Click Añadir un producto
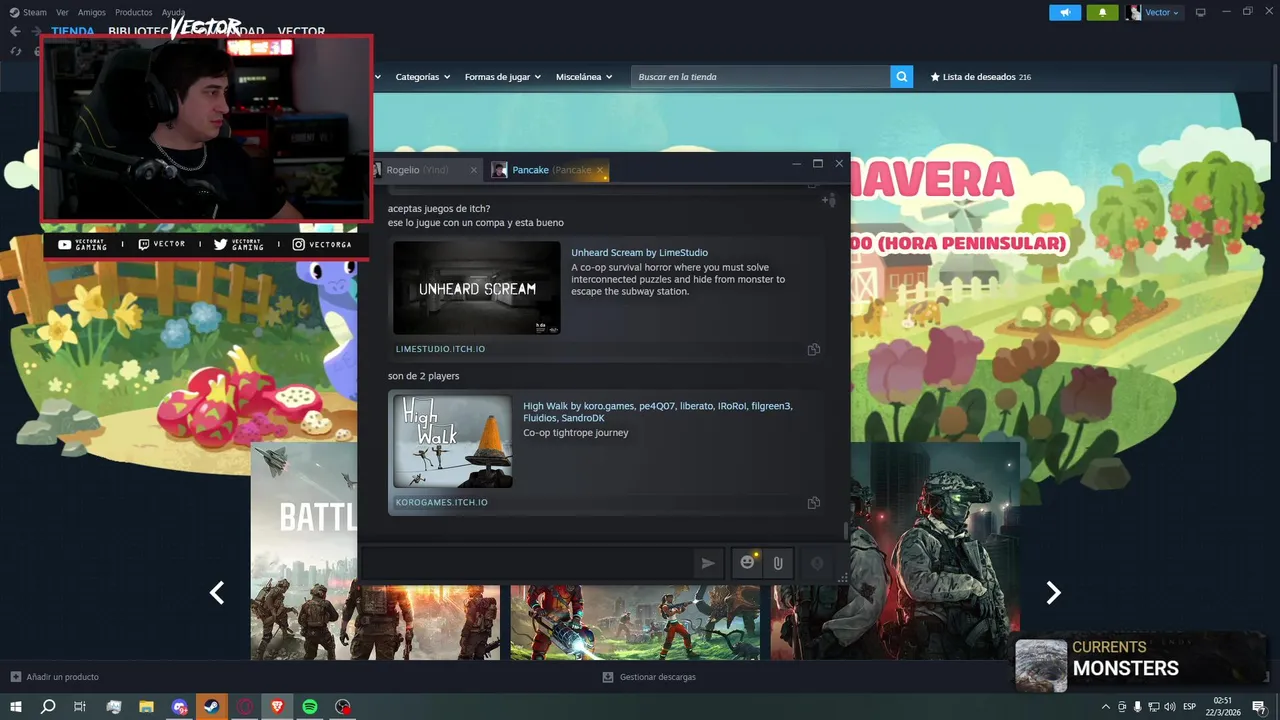 click(x=62, y=677)
